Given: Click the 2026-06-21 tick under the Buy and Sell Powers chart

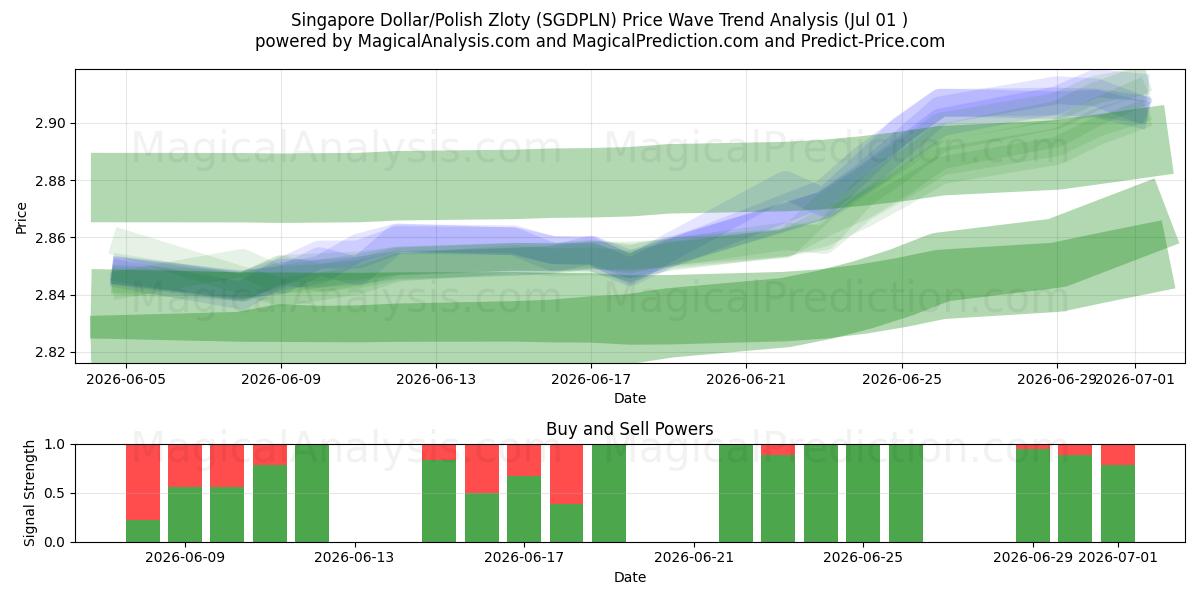Looking at the screenshot, I should 693,558.
